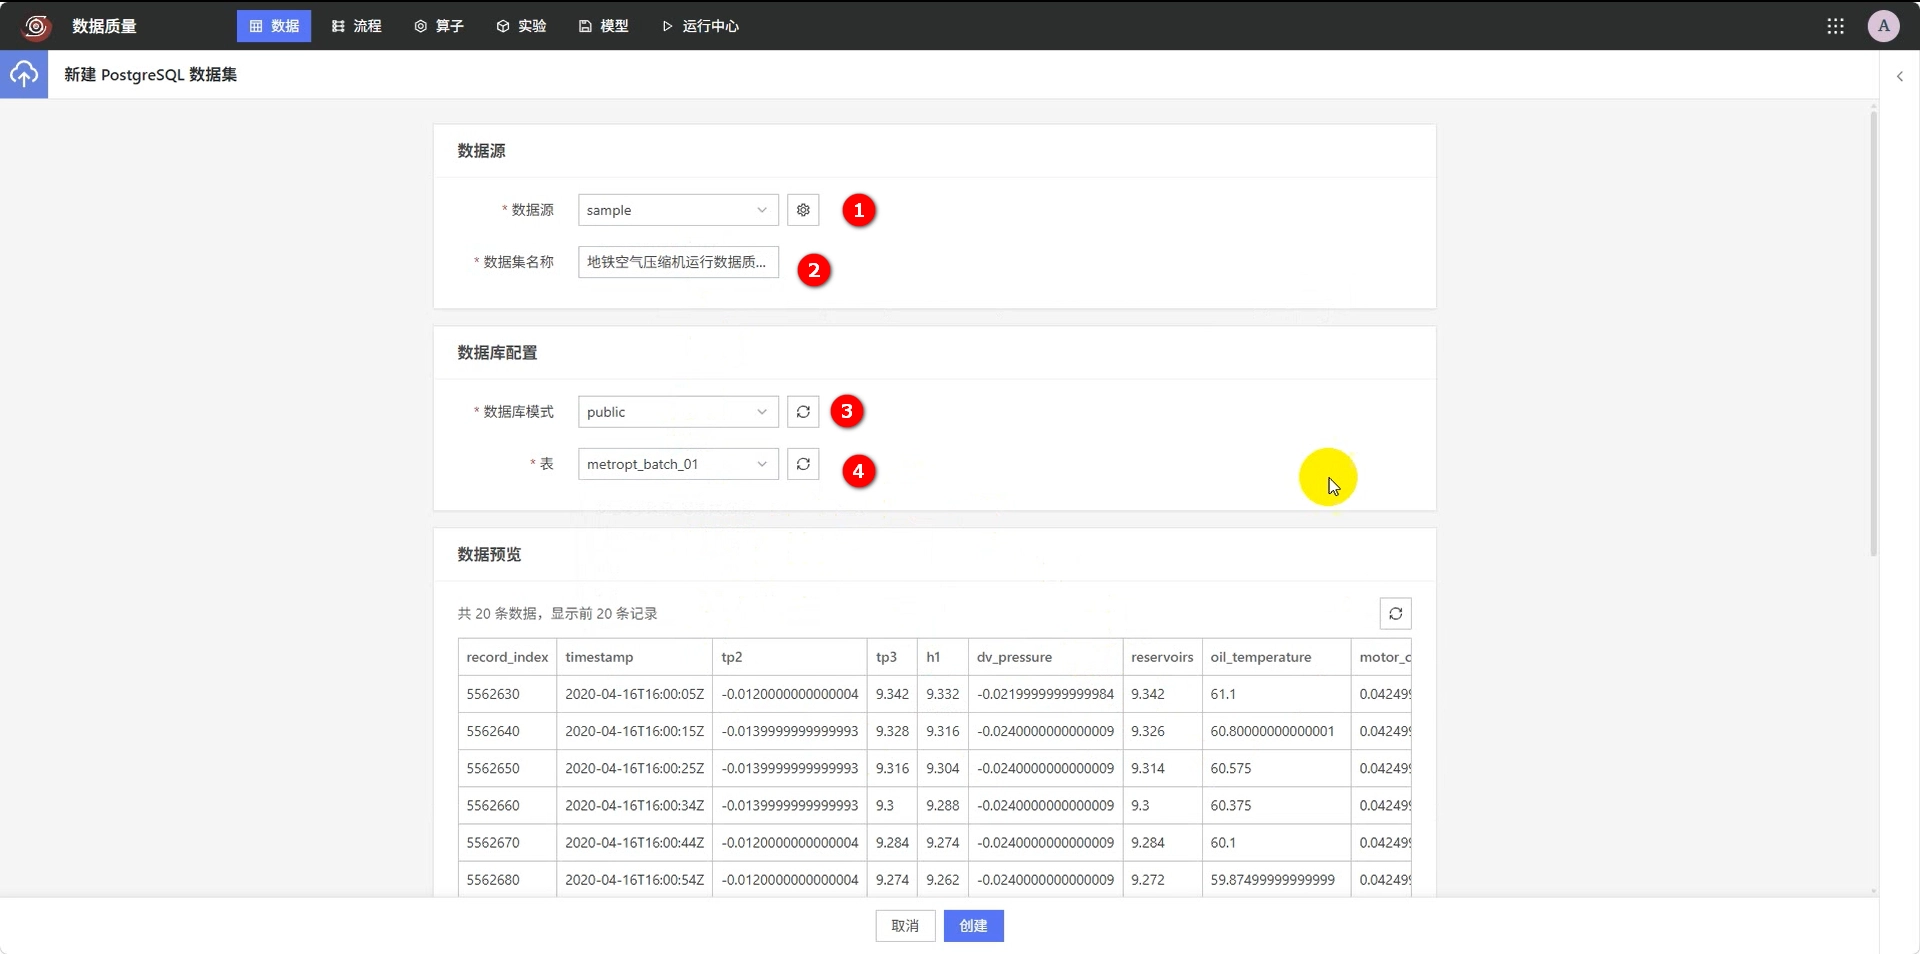Switch to the 实验 tab
The image size is (1920, 954).
[x=521, y=26]
